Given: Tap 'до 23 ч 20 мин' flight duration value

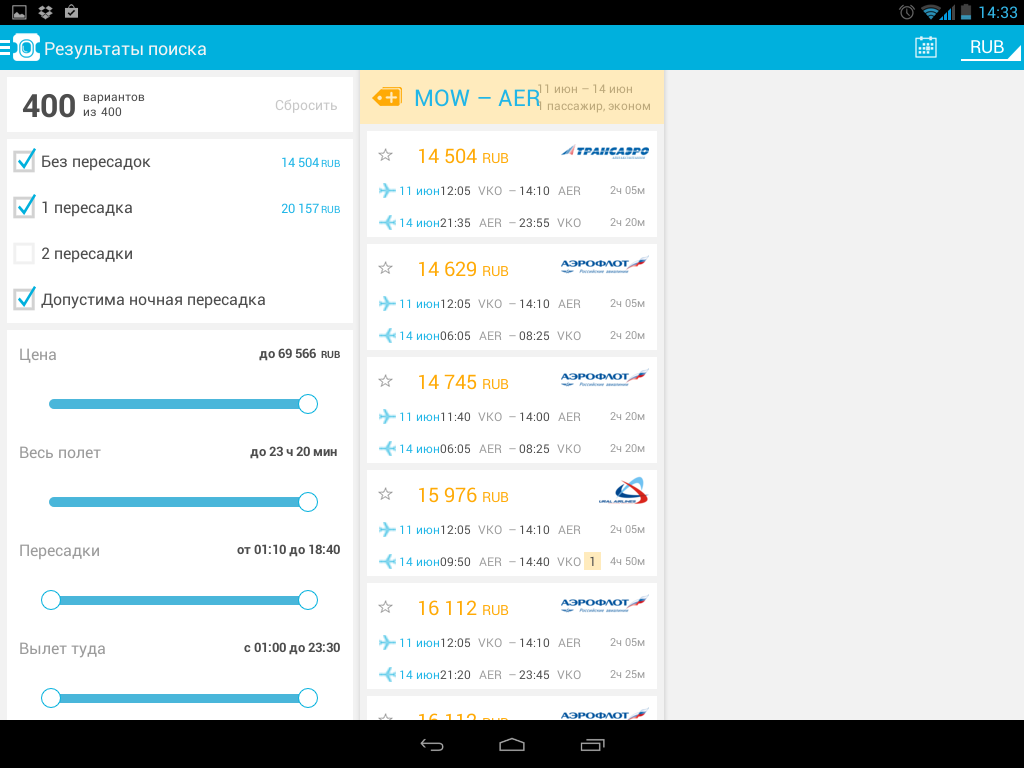Looking at the screenshot, I should [x=294, y=452].
